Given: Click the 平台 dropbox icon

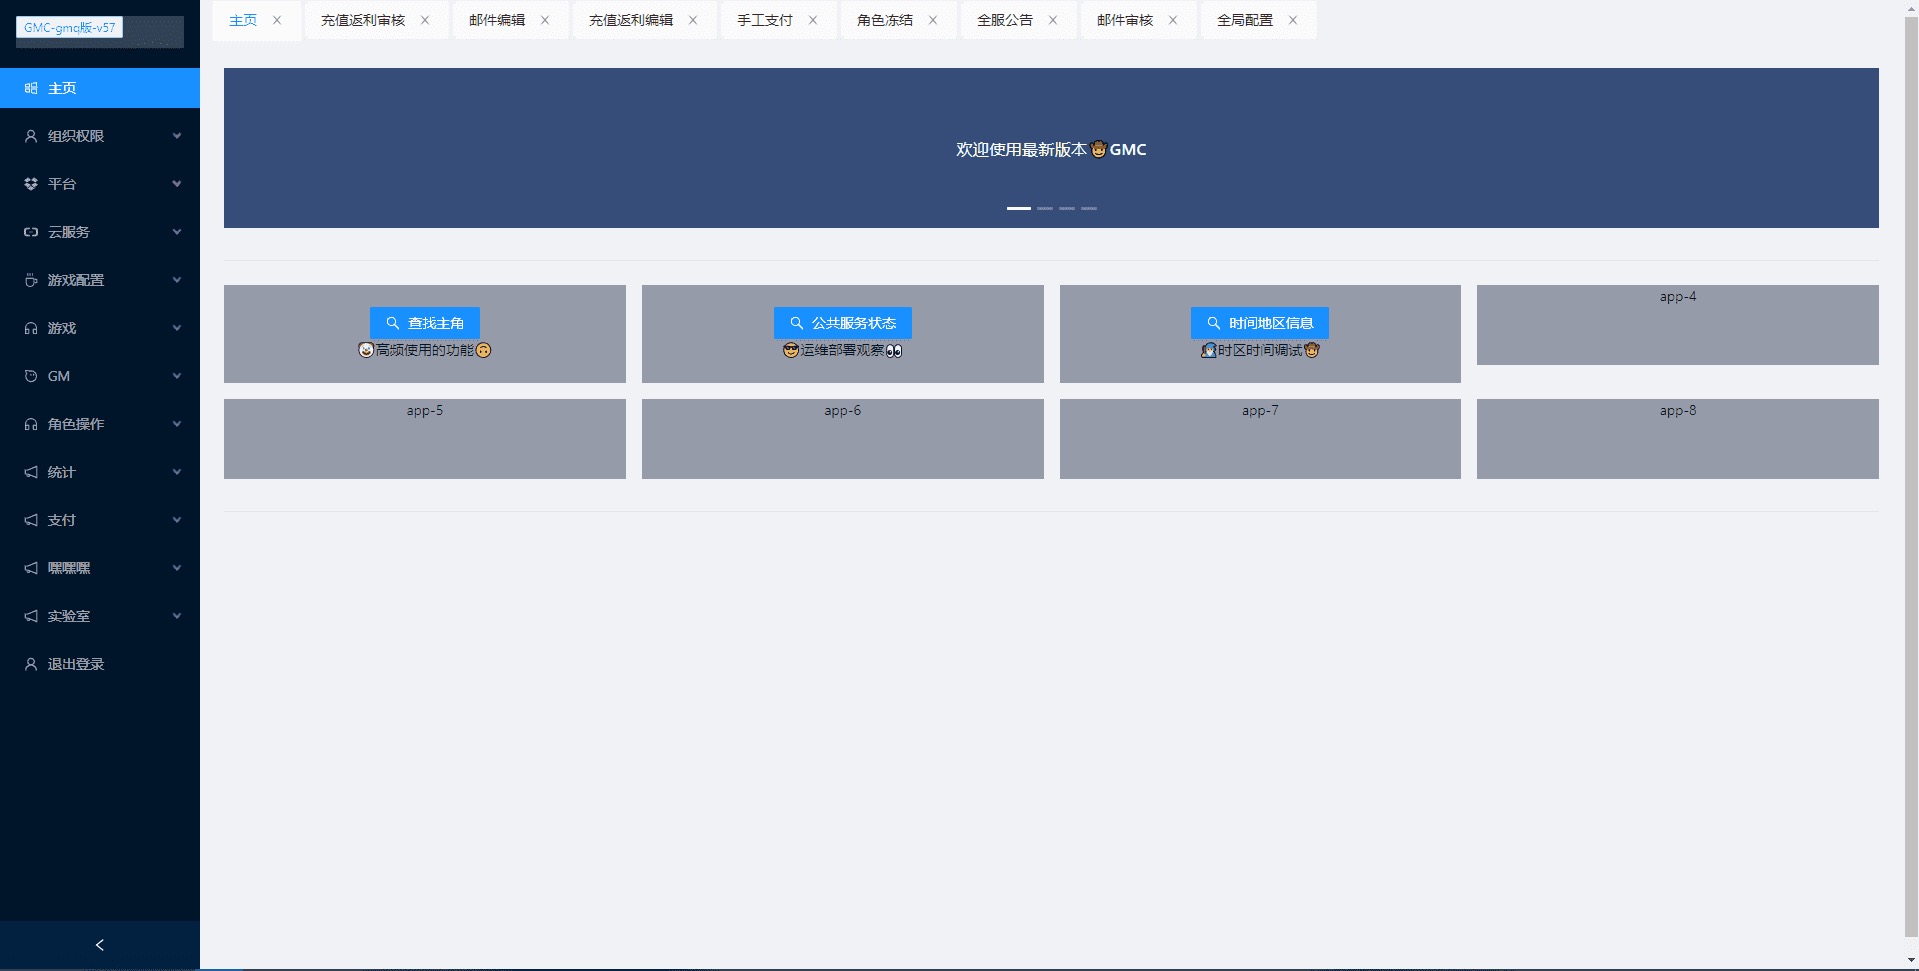Looking at the screenshot, I should pyautogui.click(x=31, y=184).
